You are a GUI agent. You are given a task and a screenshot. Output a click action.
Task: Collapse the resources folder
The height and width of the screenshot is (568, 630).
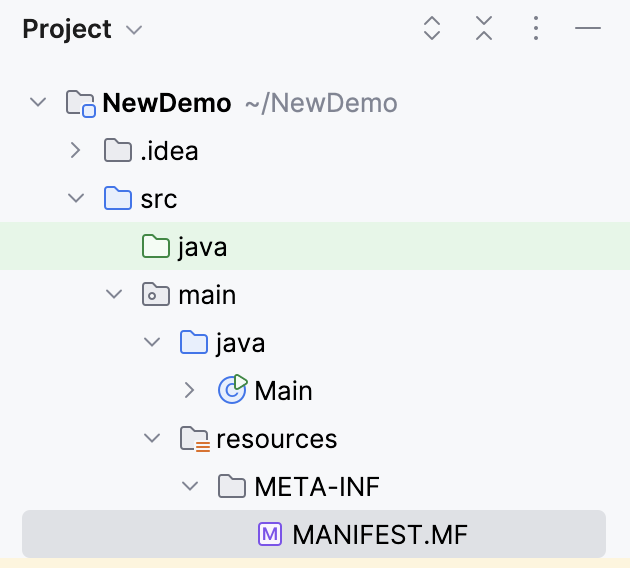pos(152,439)
